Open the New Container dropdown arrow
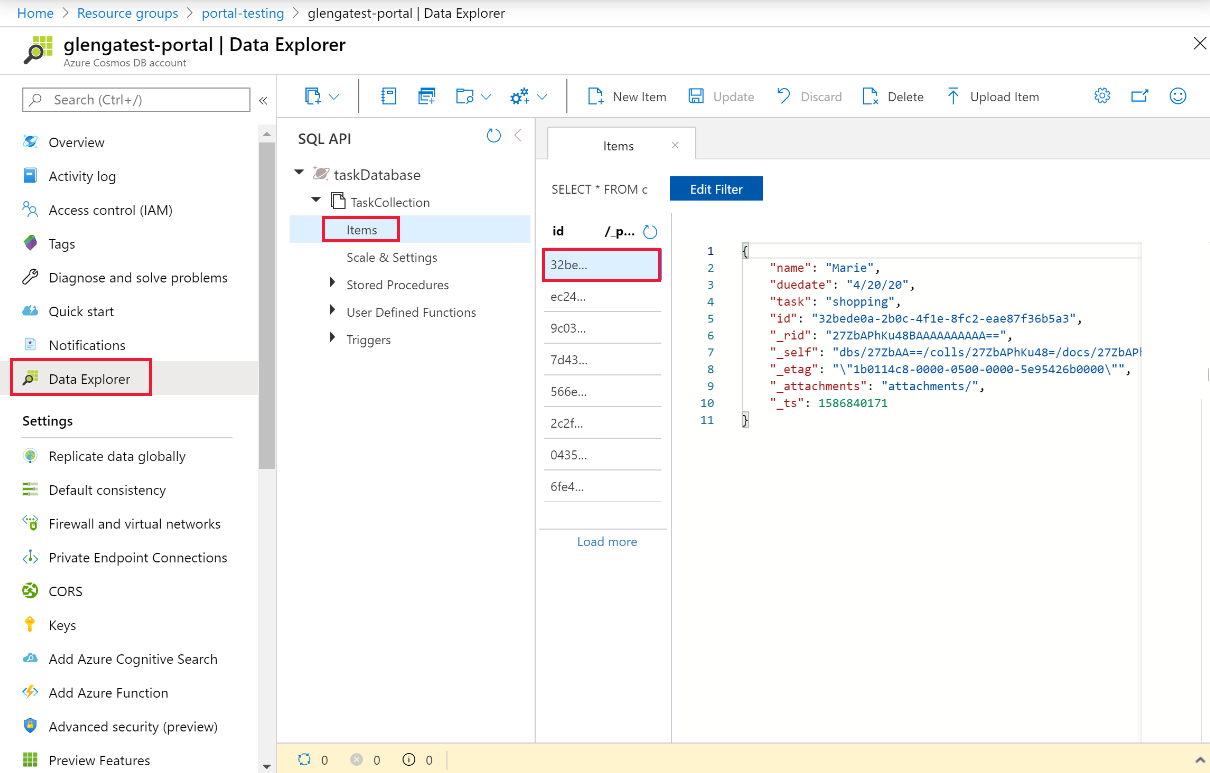The width and height of the screenshot is (1210, 773). coord(334,97)
